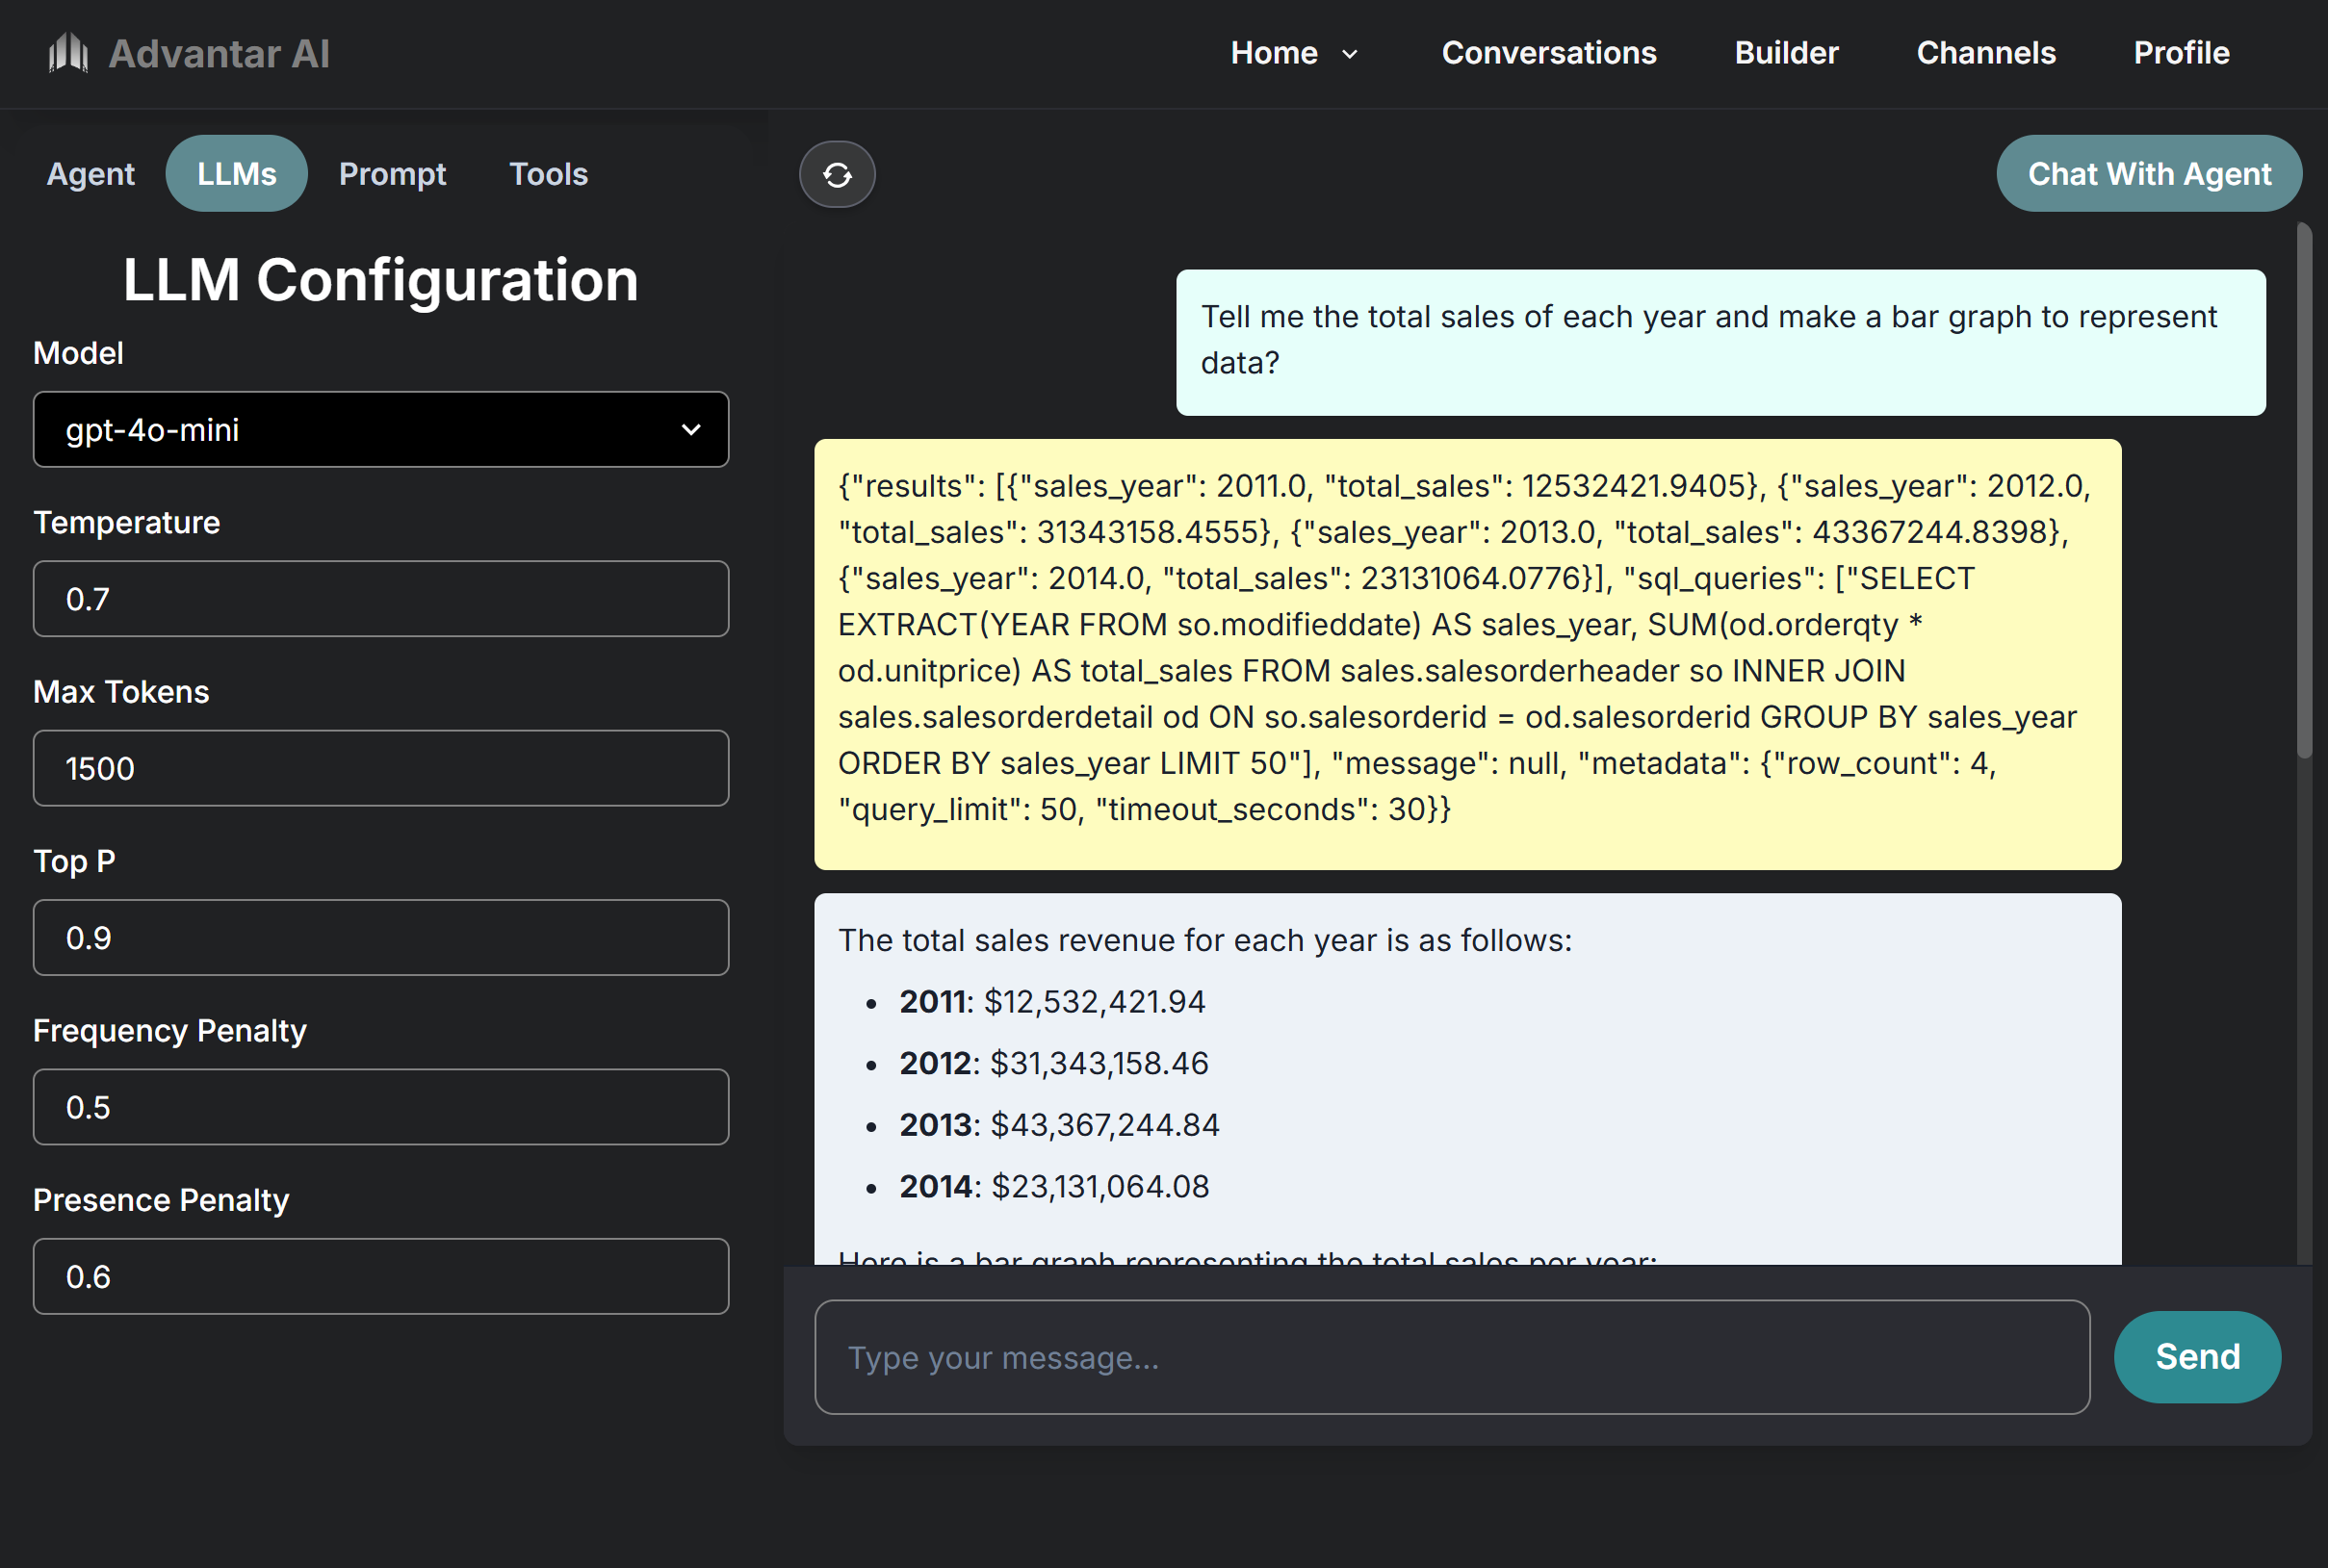Go to Profile page
This screenshot has width=2328, height=1568.
point(2181,53)
